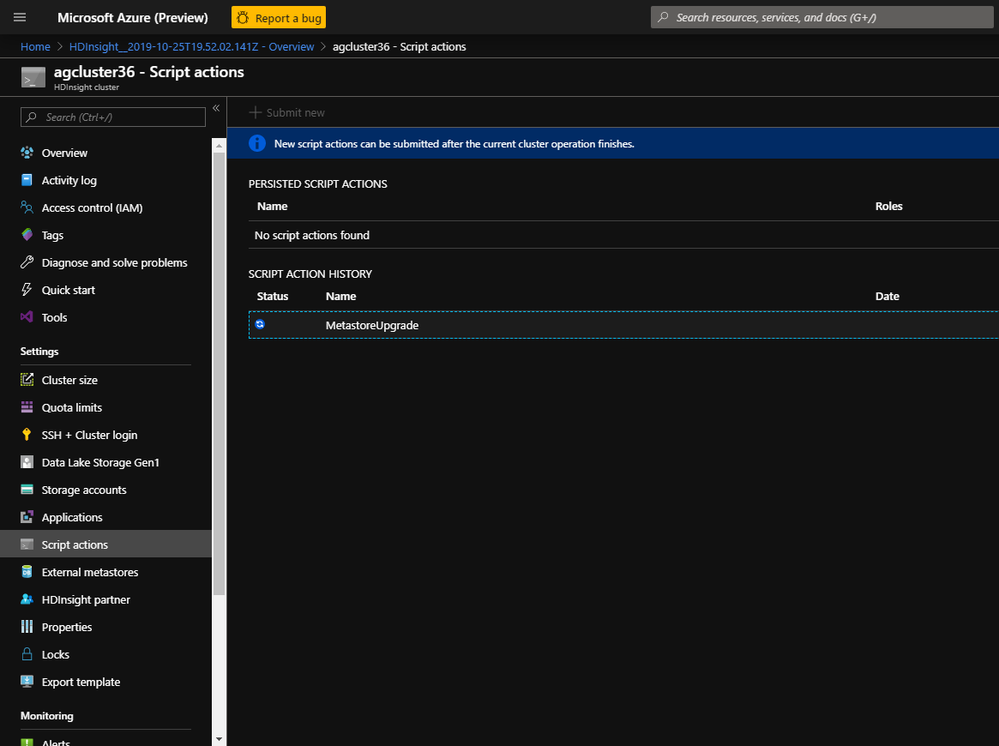Click the sidebar scrollbar up arrow
This screenshot has height=746, width=999.
[219, 146]
